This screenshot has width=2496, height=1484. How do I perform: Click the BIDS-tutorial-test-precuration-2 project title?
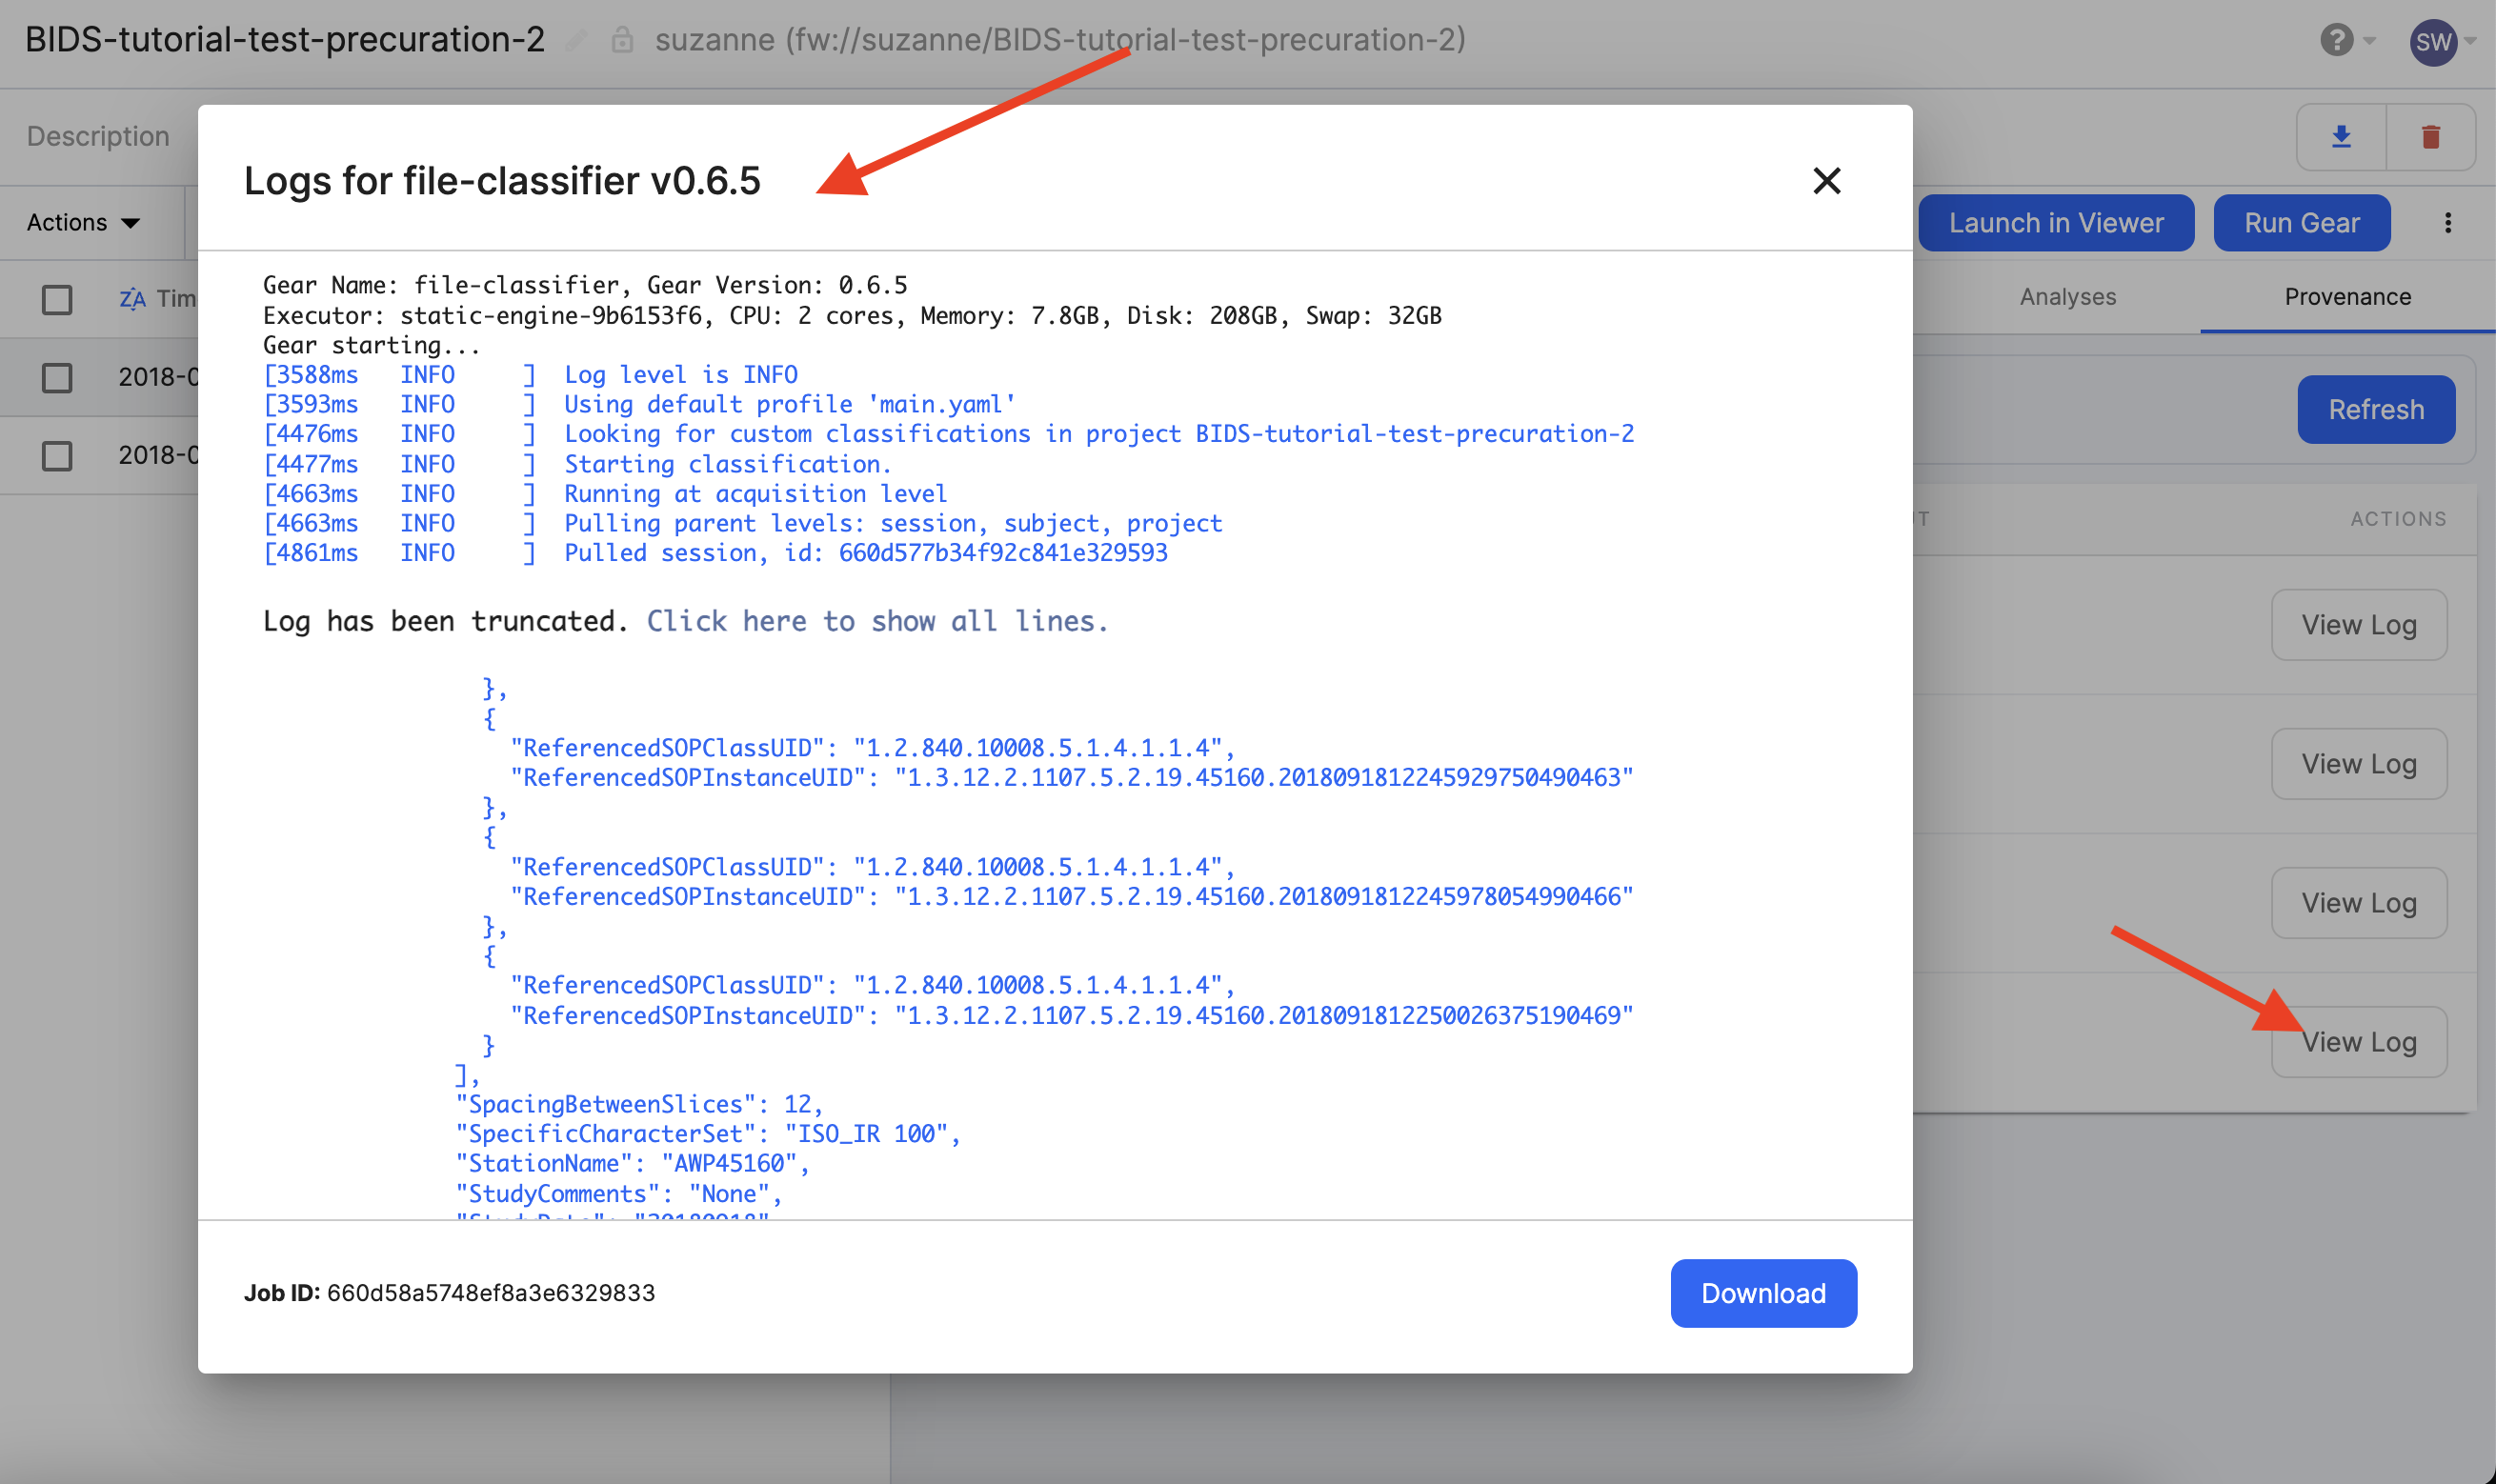point(285,40)
